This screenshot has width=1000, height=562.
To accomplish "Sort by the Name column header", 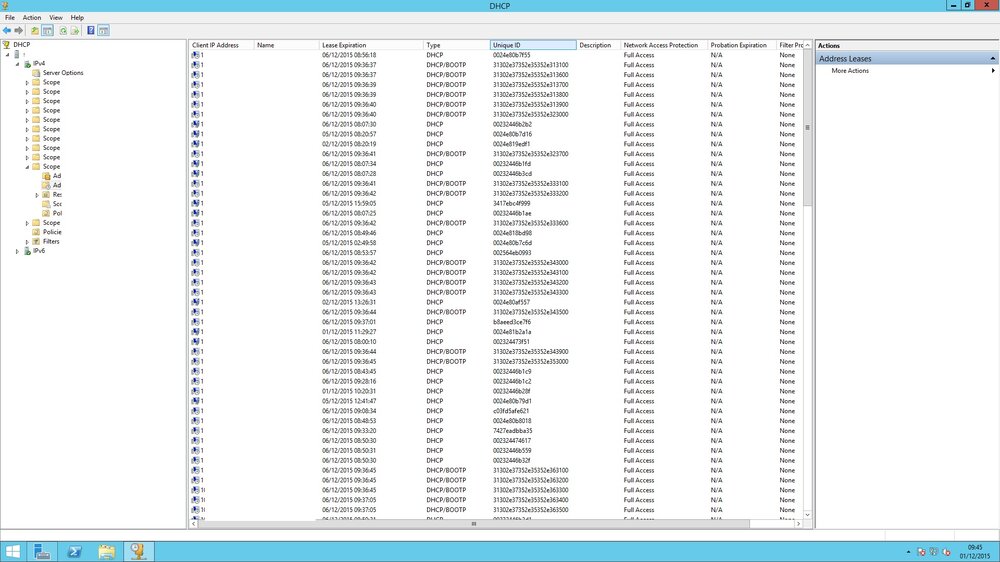I will pyautogui.click(x=286, y=45).
